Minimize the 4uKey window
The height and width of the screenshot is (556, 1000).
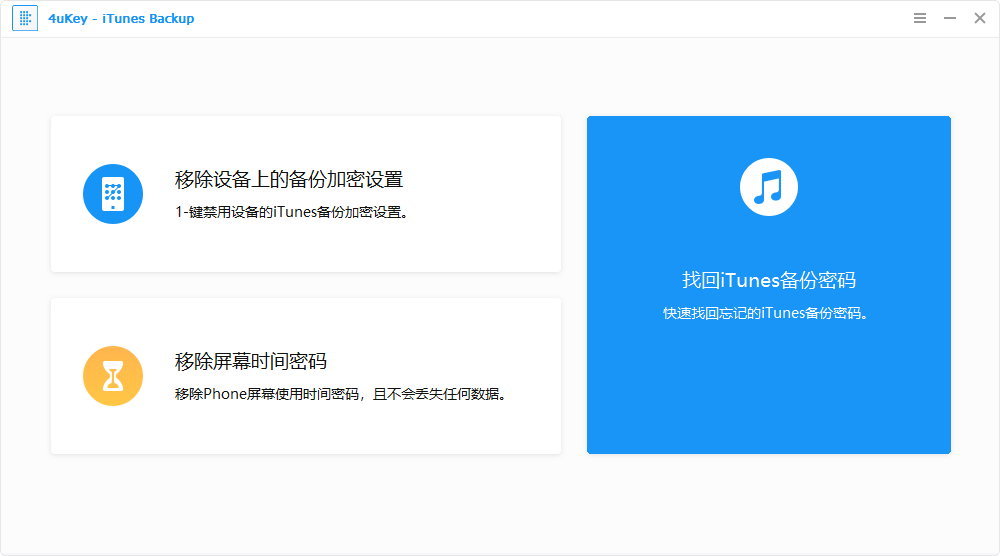(x=950, y=18)
